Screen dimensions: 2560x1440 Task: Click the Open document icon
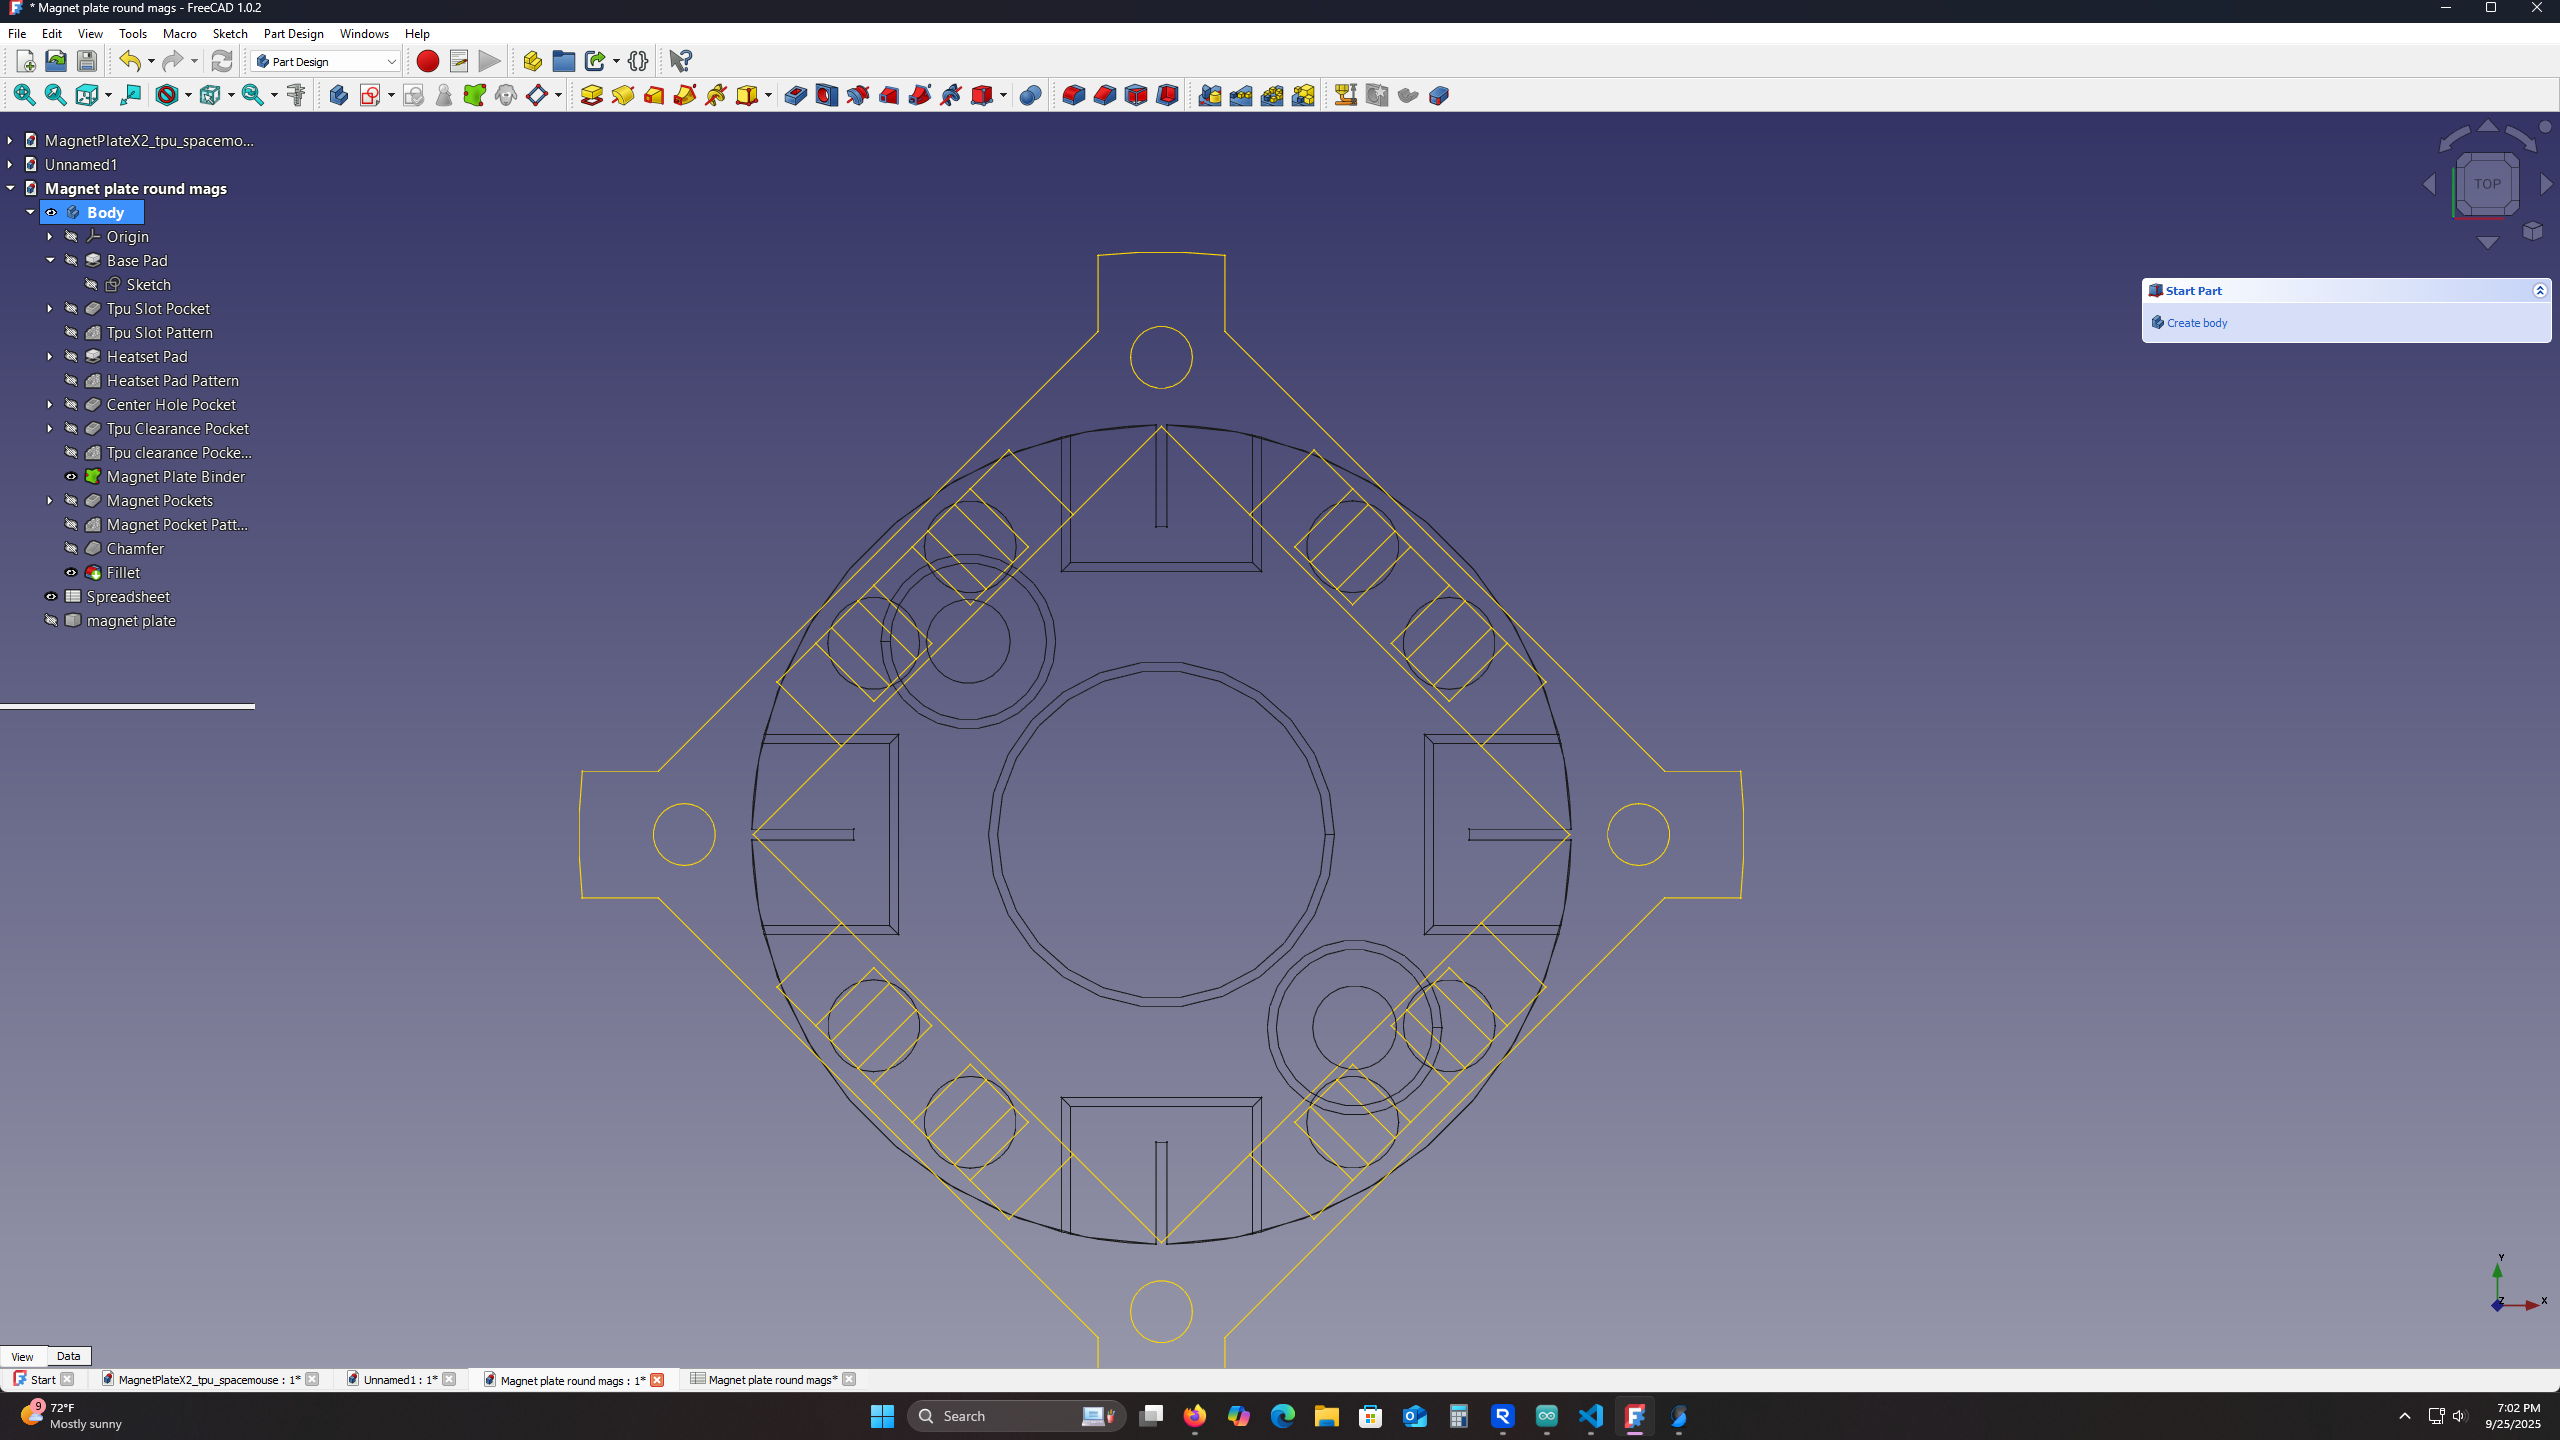coord(56,61)
